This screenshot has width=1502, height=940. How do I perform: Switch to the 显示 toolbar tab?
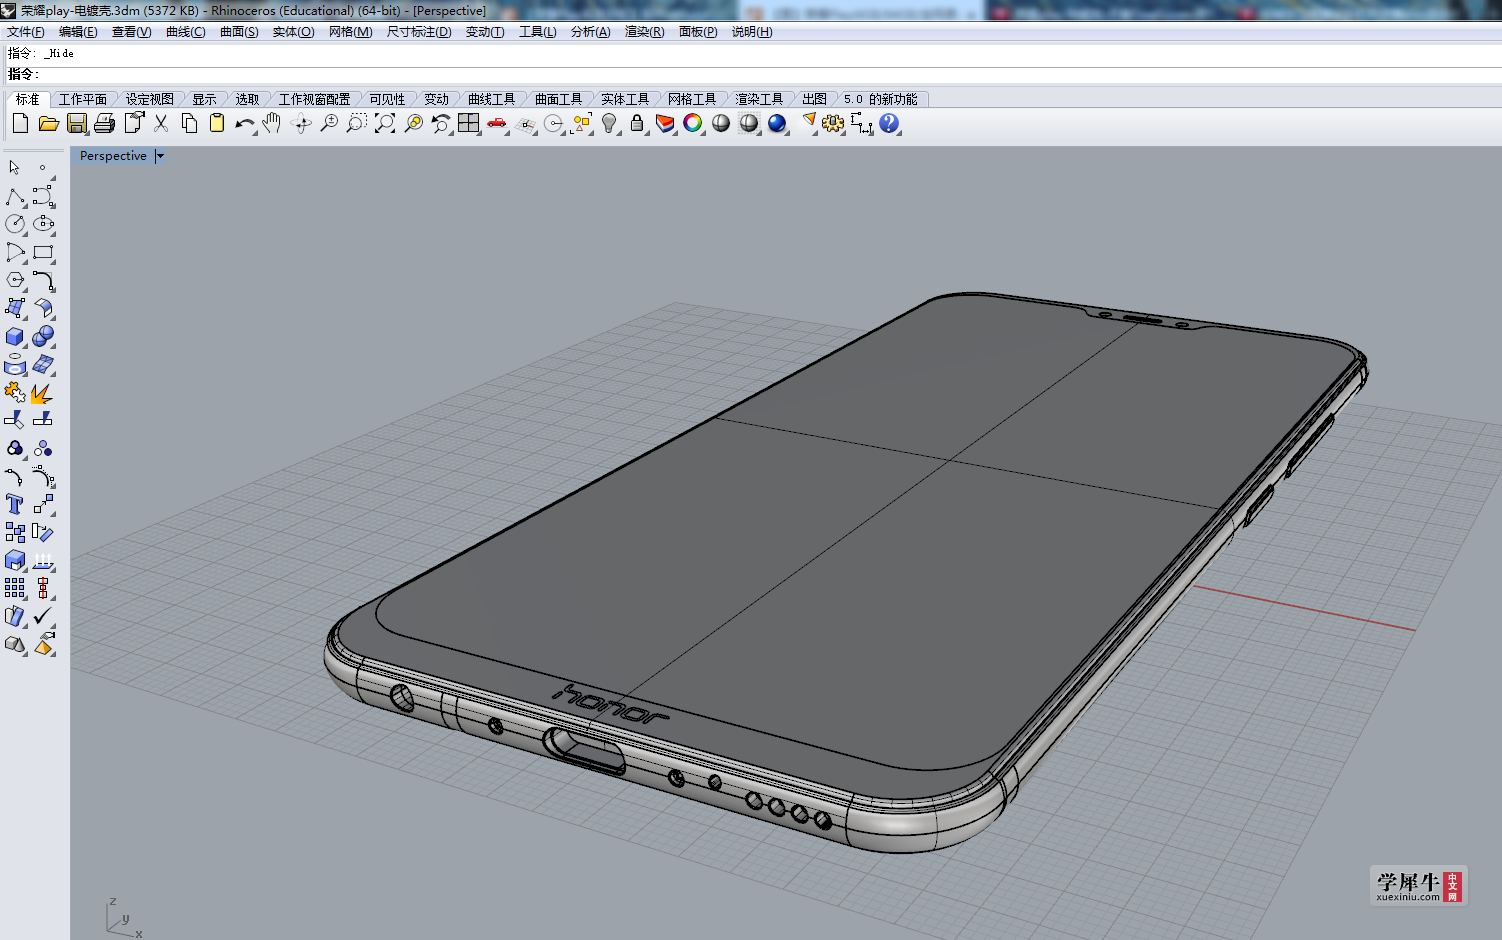(x=205, y=99)
